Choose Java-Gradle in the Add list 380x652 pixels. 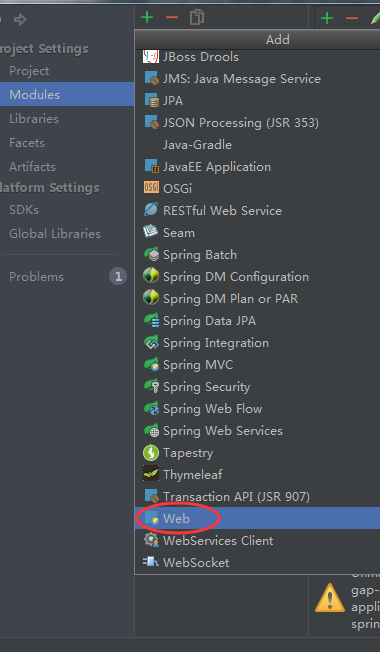tap(197, 145)
